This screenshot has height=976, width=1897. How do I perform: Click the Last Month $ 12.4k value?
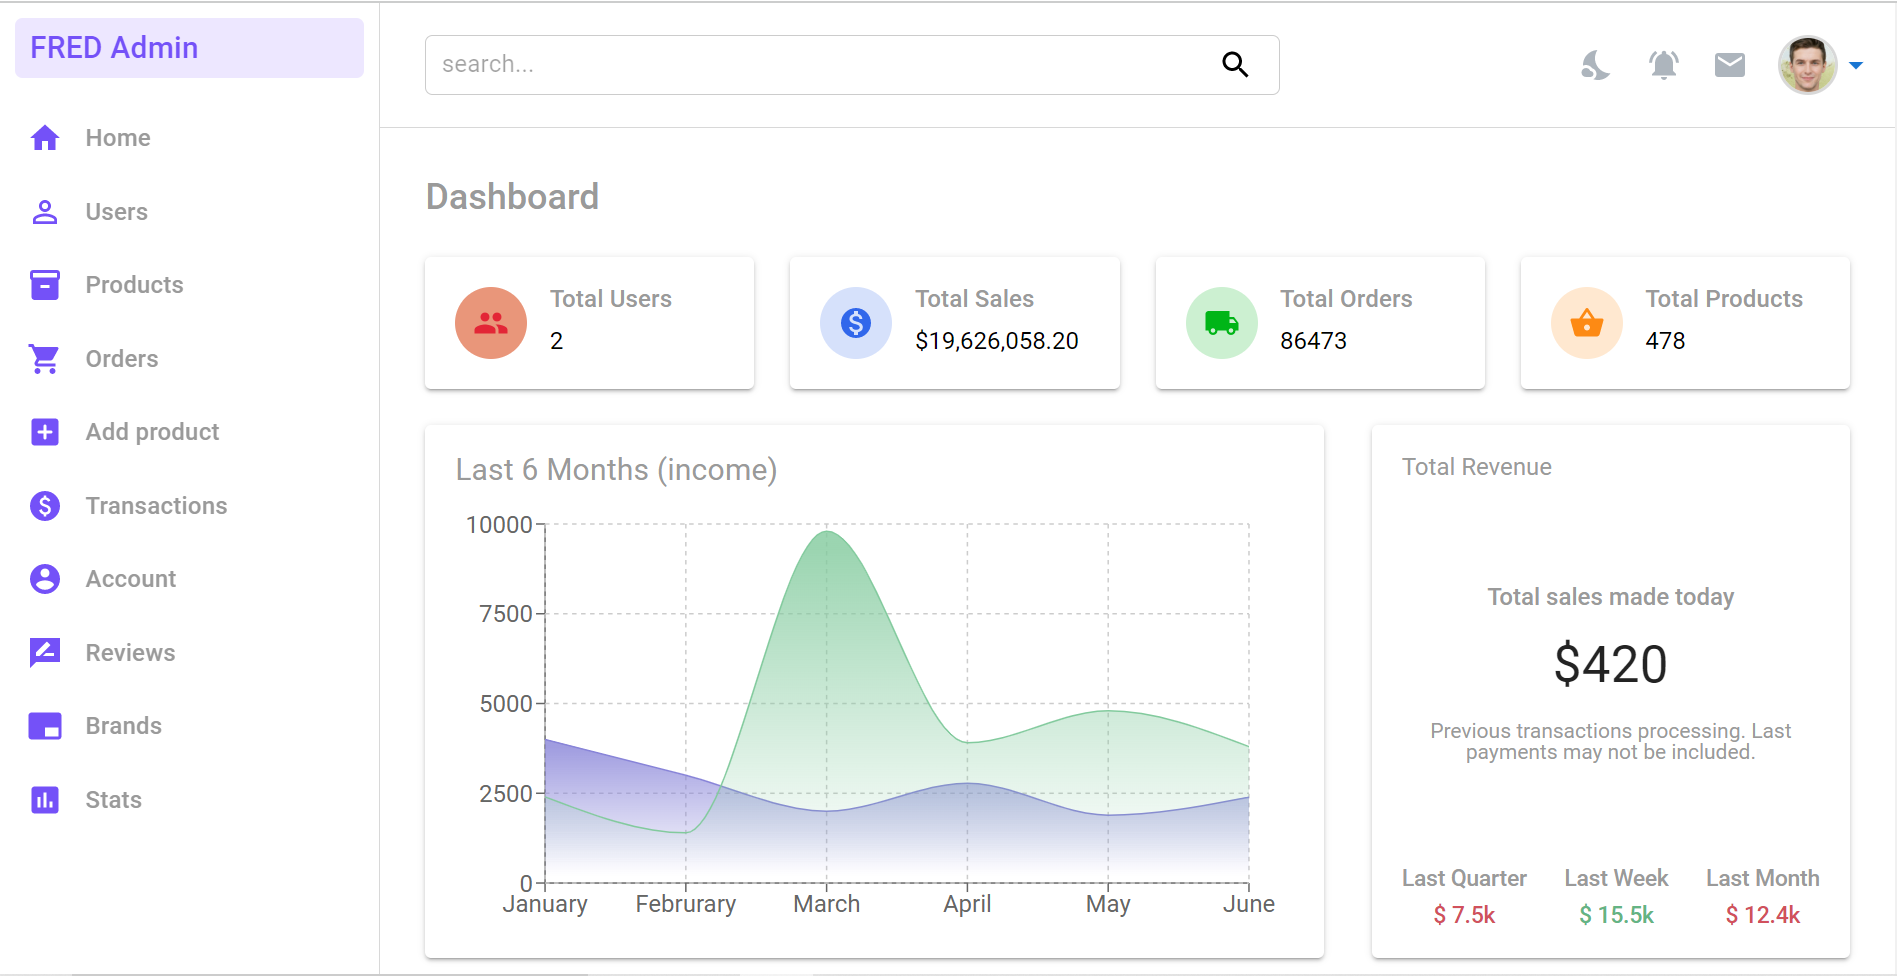pos(1762,915)
